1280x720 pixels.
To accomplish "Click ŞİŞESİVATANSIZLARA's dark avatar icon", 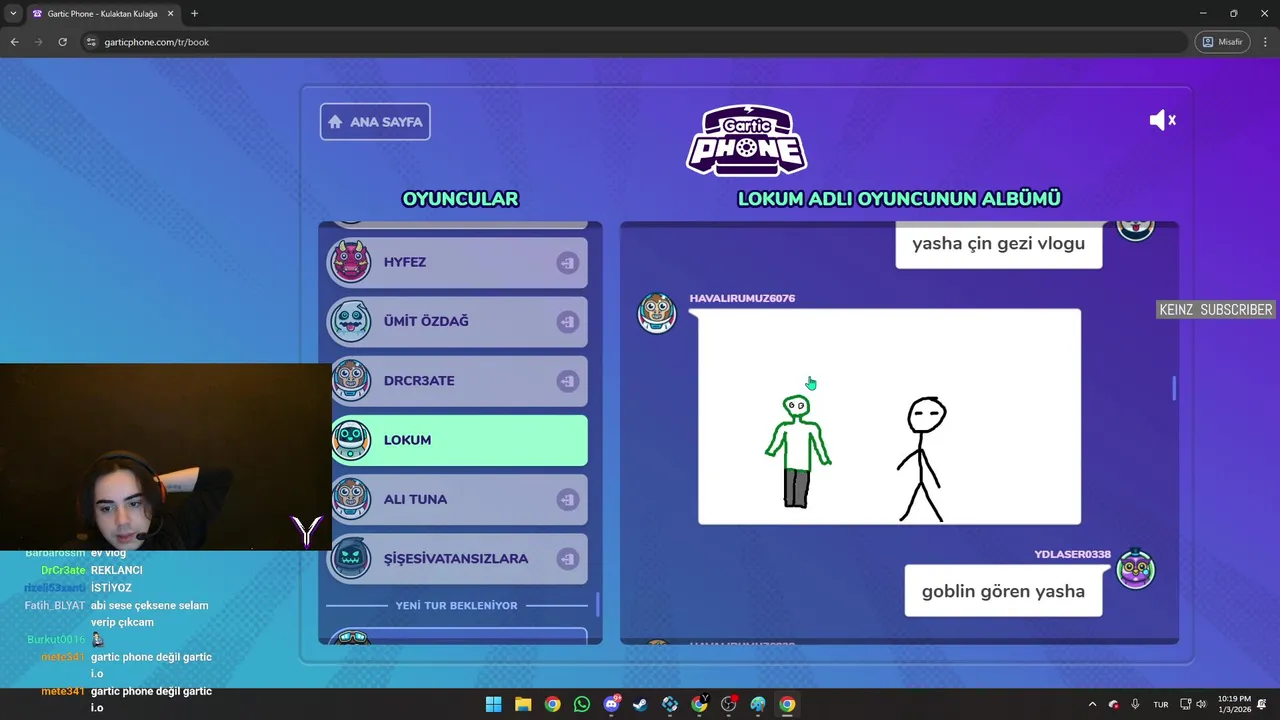I will coord(351,559).
